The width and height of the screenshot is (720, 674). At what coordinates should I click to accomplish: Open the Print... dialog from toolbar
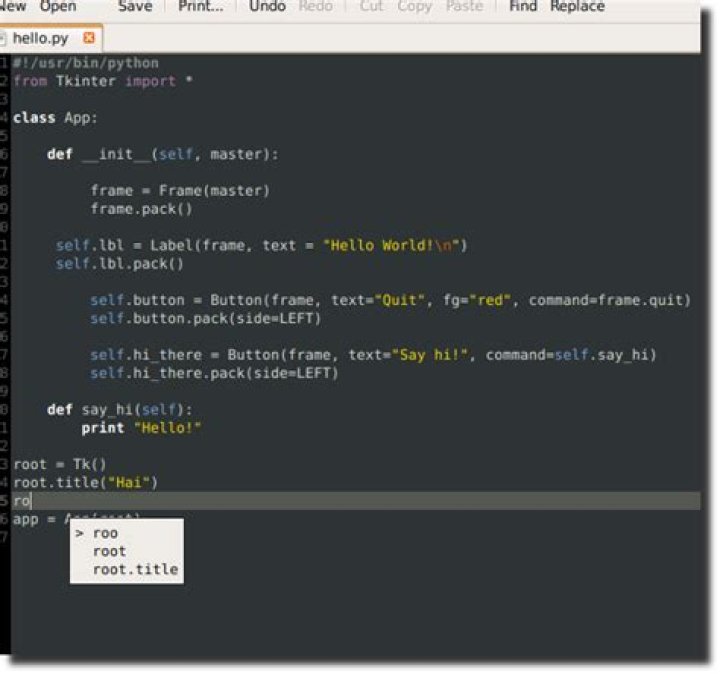(x=201, y=6)
